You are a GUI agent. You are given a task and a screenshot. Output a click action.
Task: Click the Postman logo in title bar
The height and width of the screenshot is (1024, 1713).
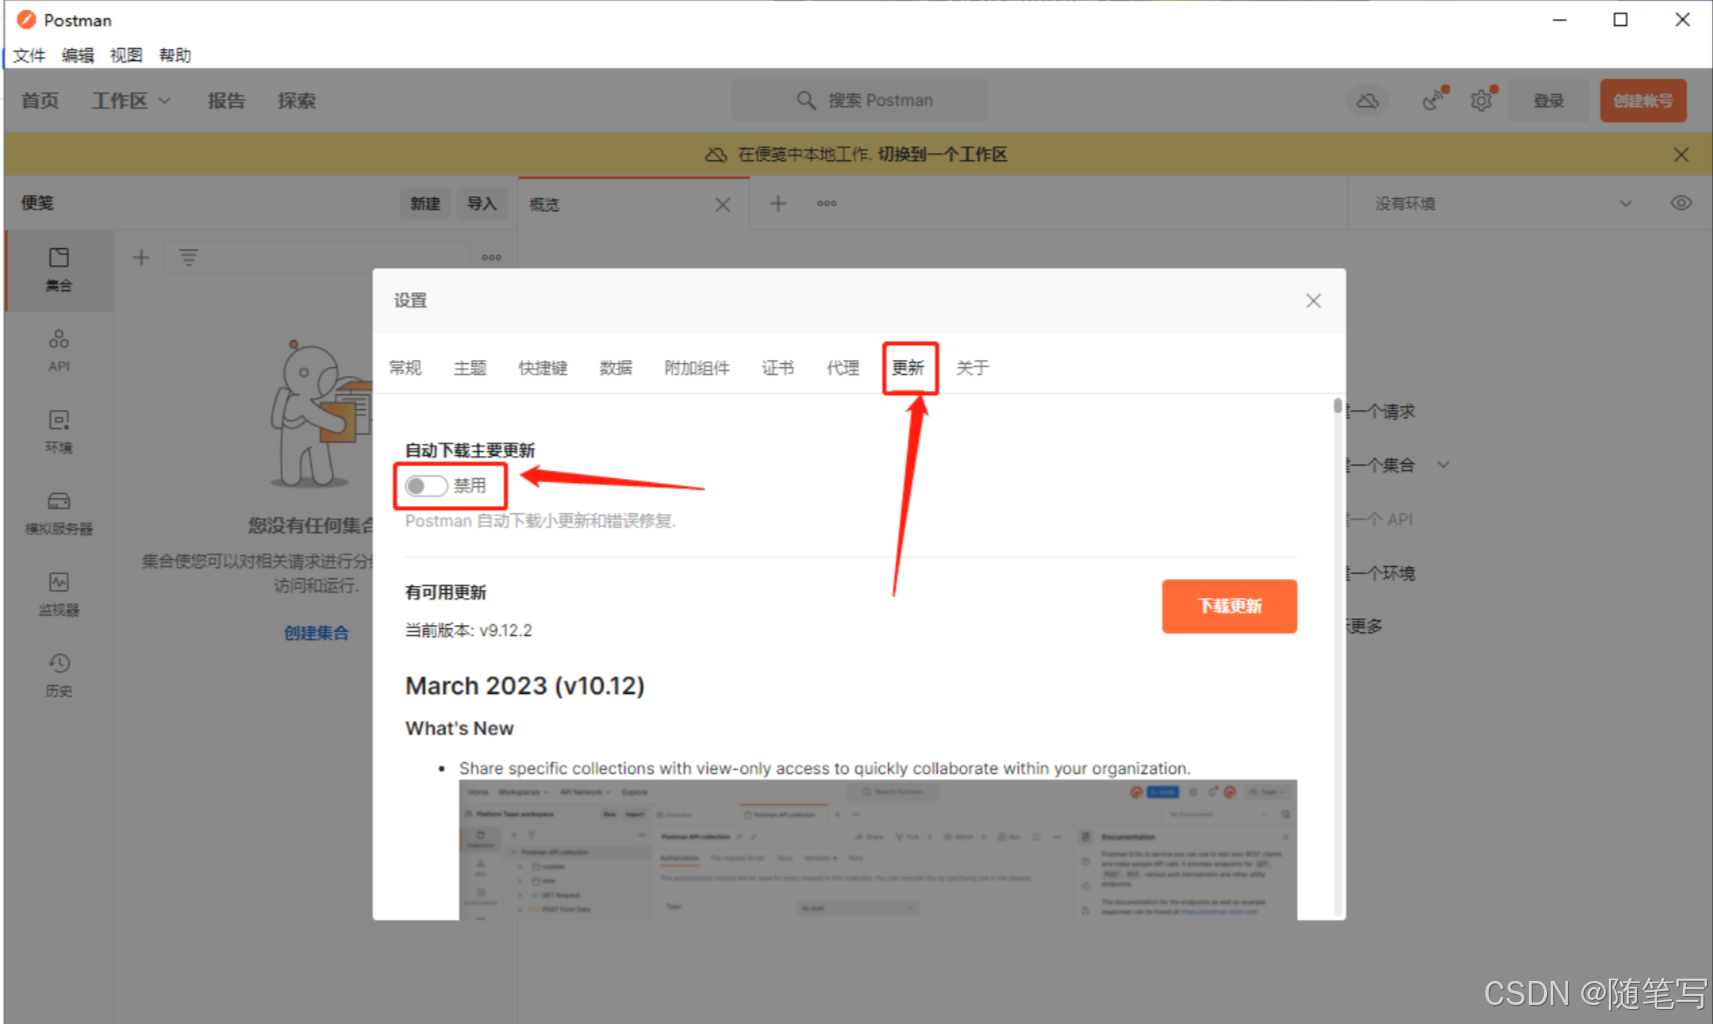pos(27,20)
